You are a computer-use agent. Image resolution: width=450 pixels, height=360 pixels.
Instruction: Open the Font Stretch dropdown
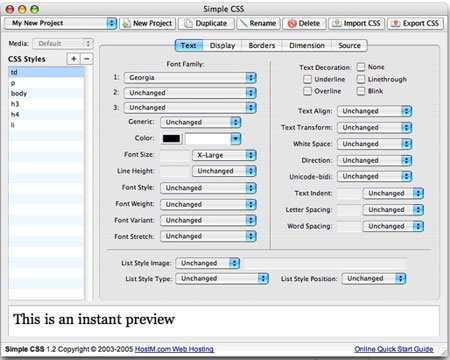click(208, 236)
